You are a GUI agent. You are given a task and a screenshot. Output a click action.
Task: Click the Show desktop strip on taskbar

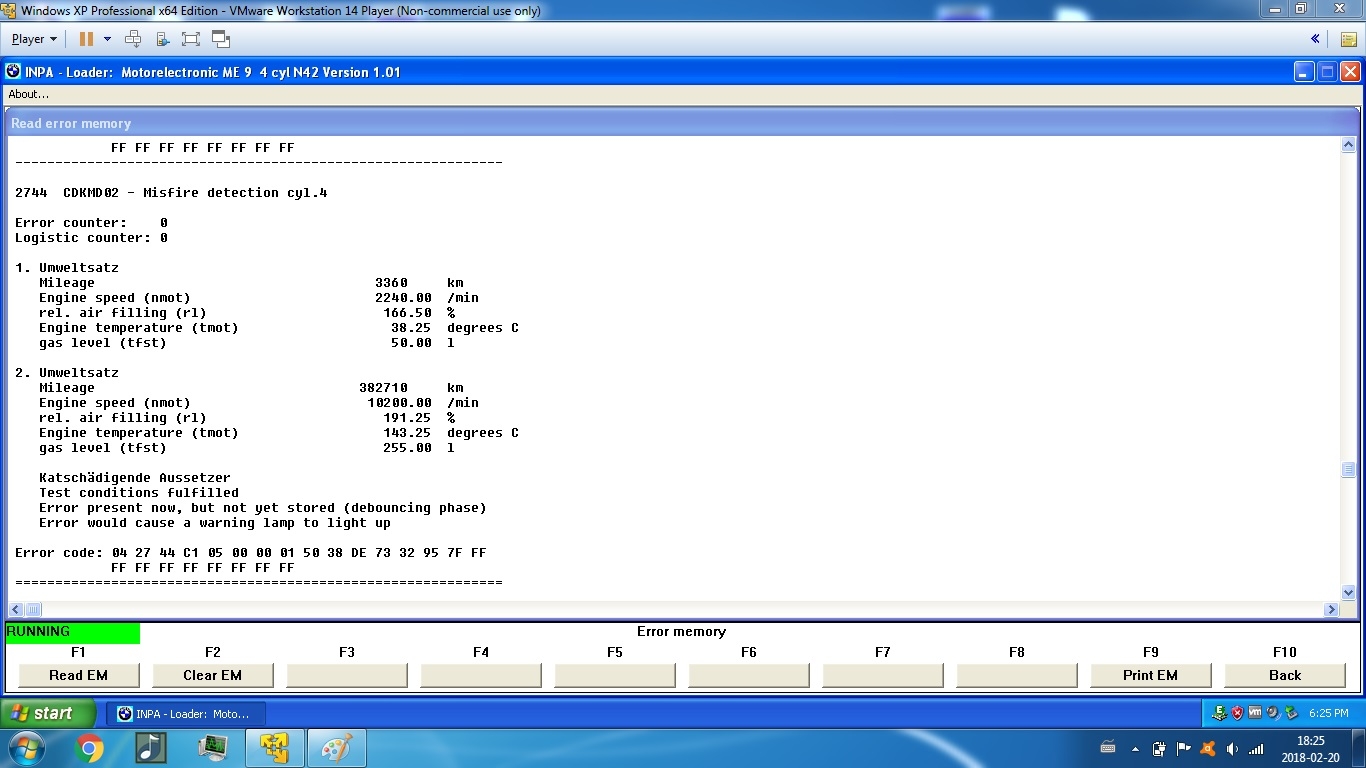coord(1358,748)
